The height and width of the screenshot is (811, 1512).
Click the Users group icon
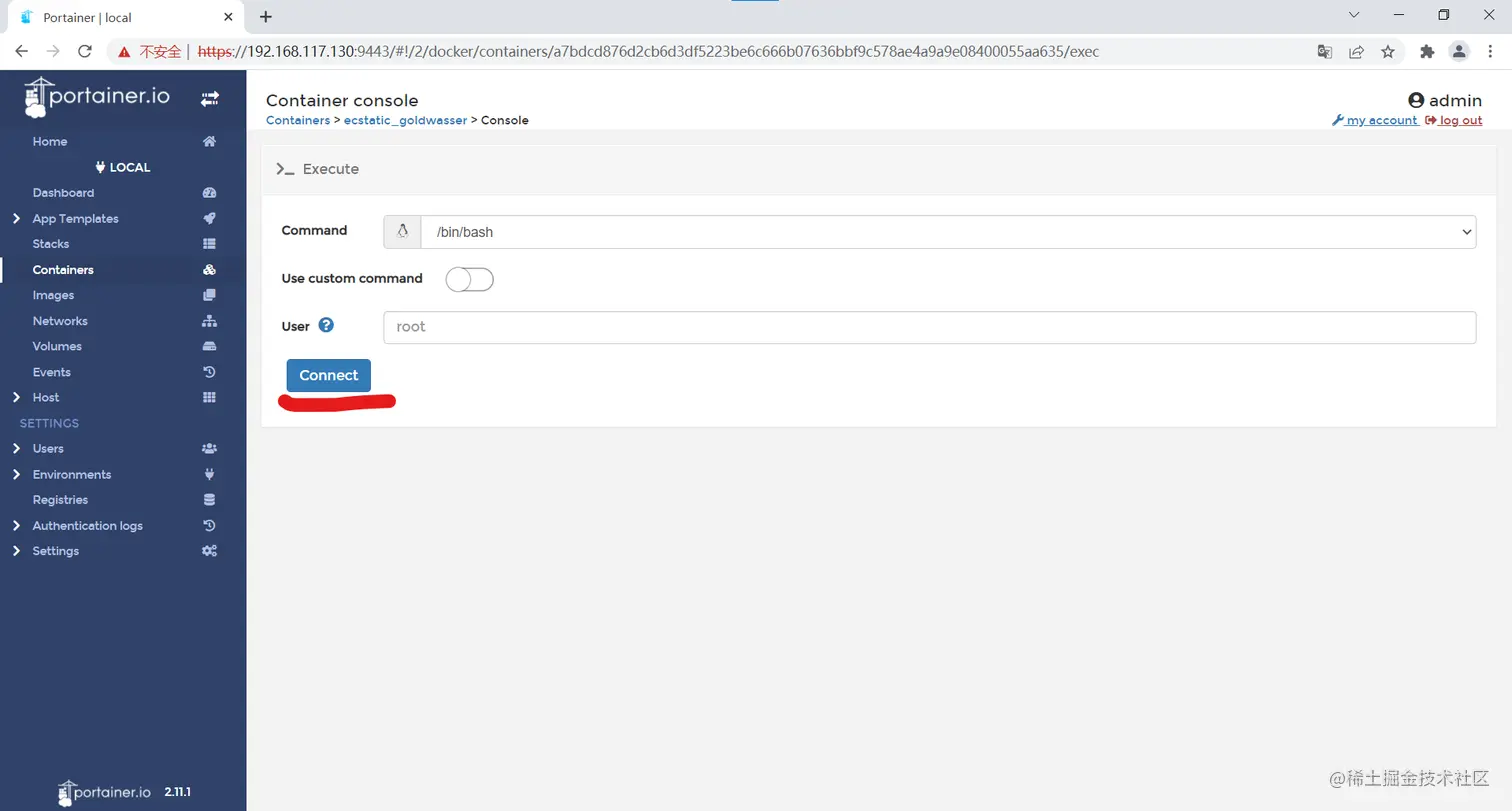[x=209, y=449]
